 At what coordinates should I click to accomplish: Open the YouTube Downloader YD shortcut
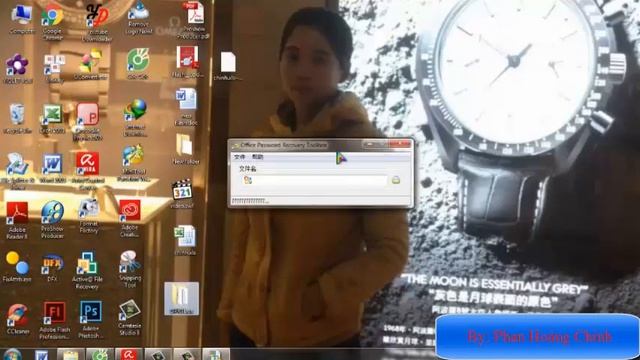[x=97, y=22]
